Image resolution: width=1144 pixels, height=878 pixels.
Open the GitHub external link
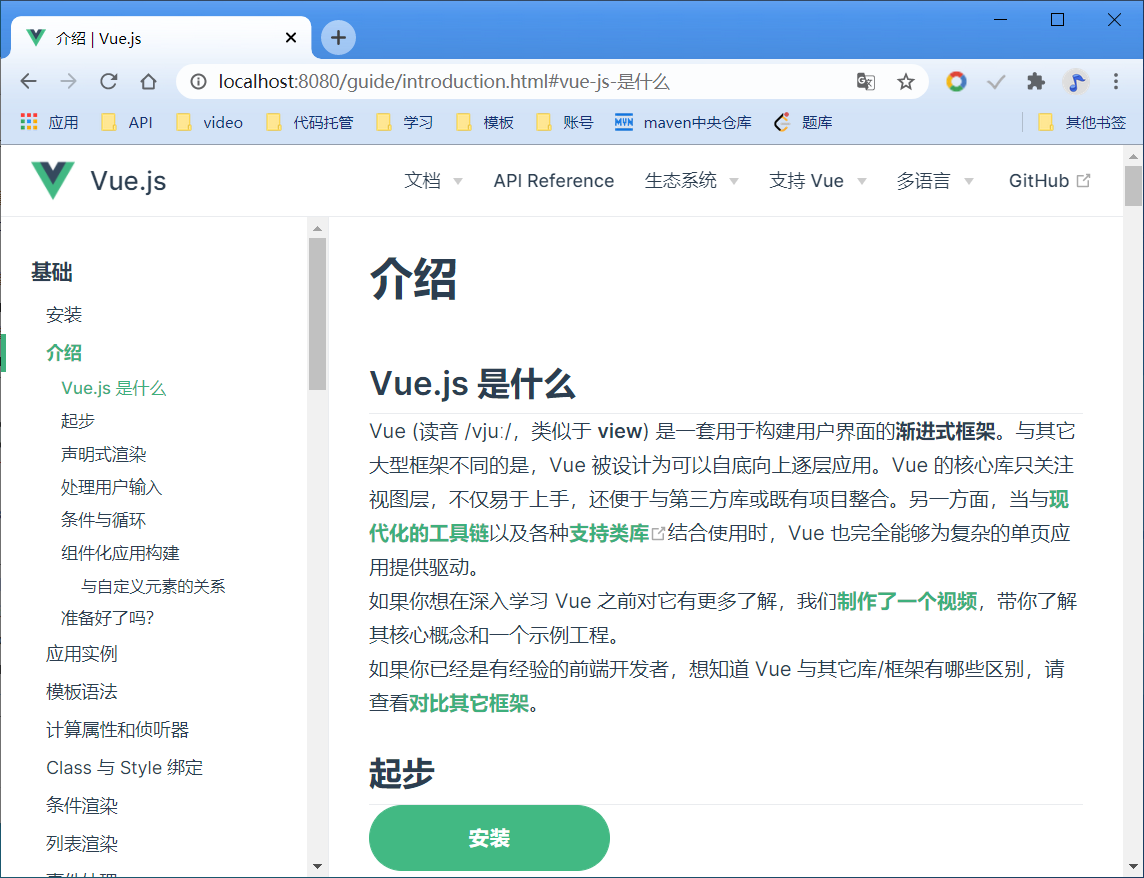coord(1049,180)
